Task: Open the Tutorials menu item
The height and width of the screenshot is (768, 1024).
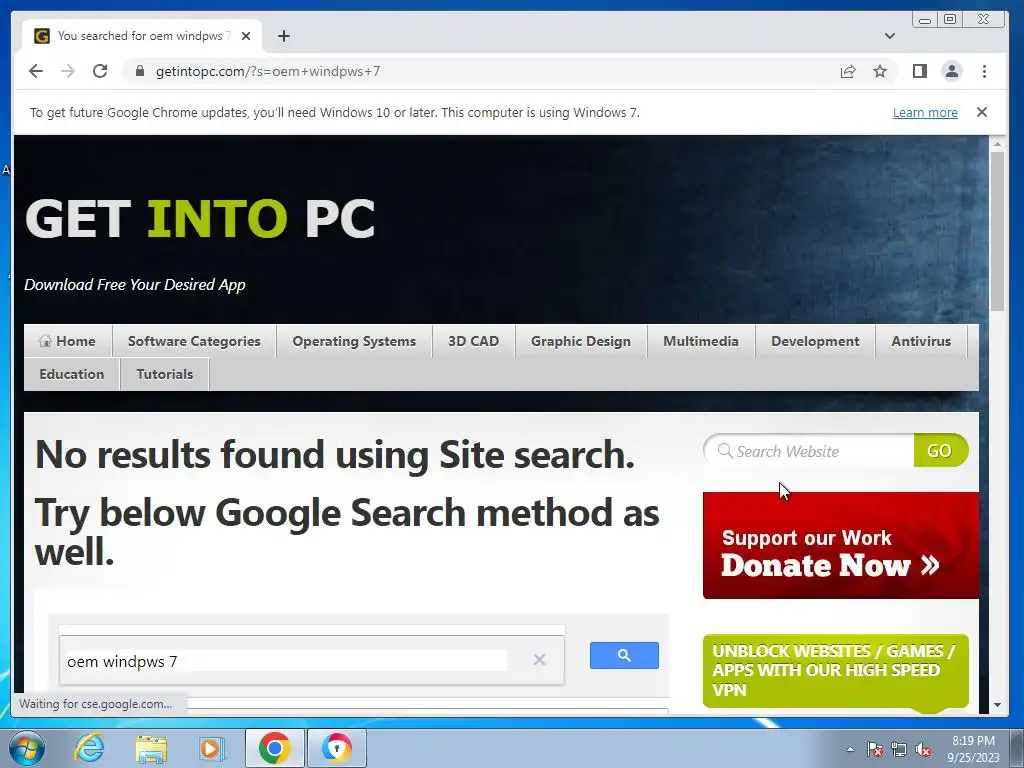Action: tap(165, 374)
